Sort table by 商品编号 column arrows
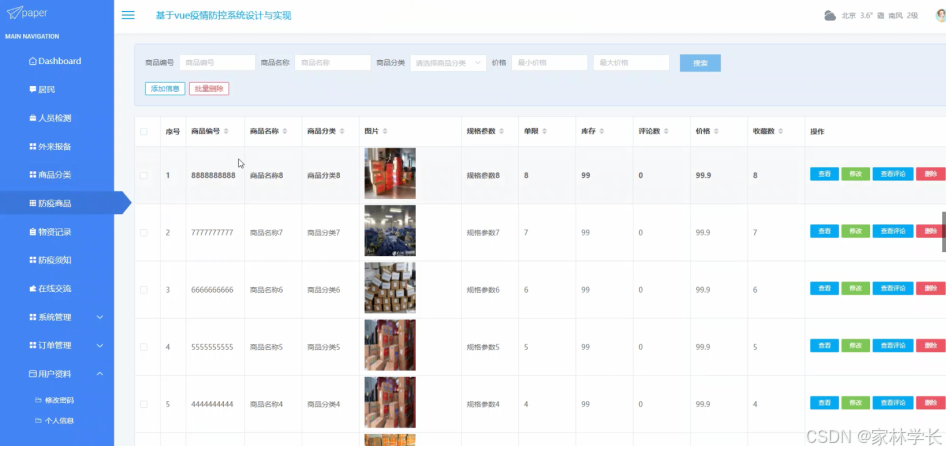Viewport: 946px width, 452px height. [x=226, y=132]
